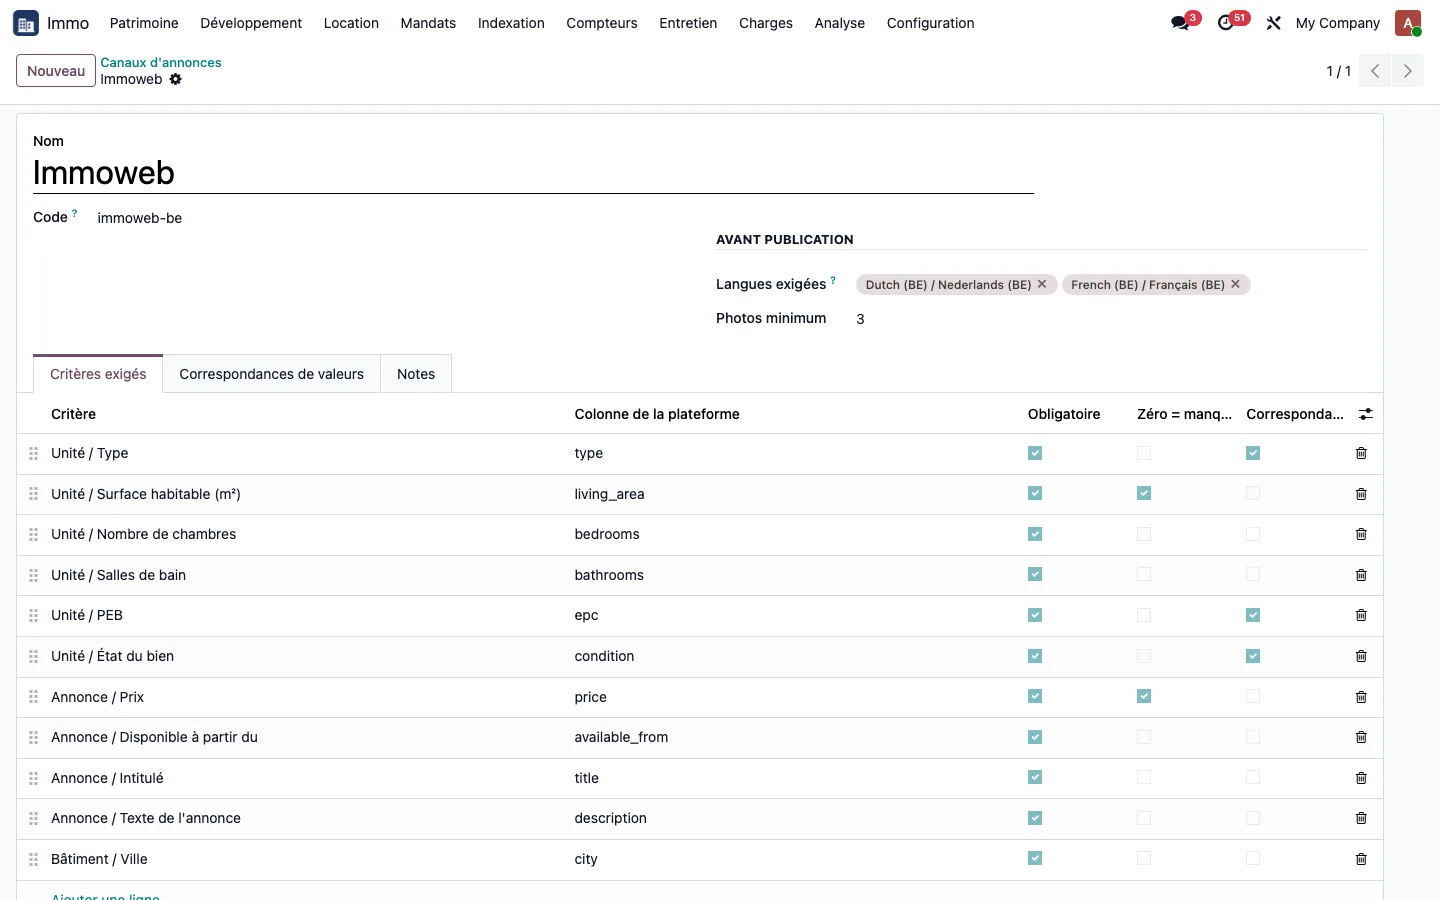
Task: Open the Mandats menu
Action: (x=428, y=23)
